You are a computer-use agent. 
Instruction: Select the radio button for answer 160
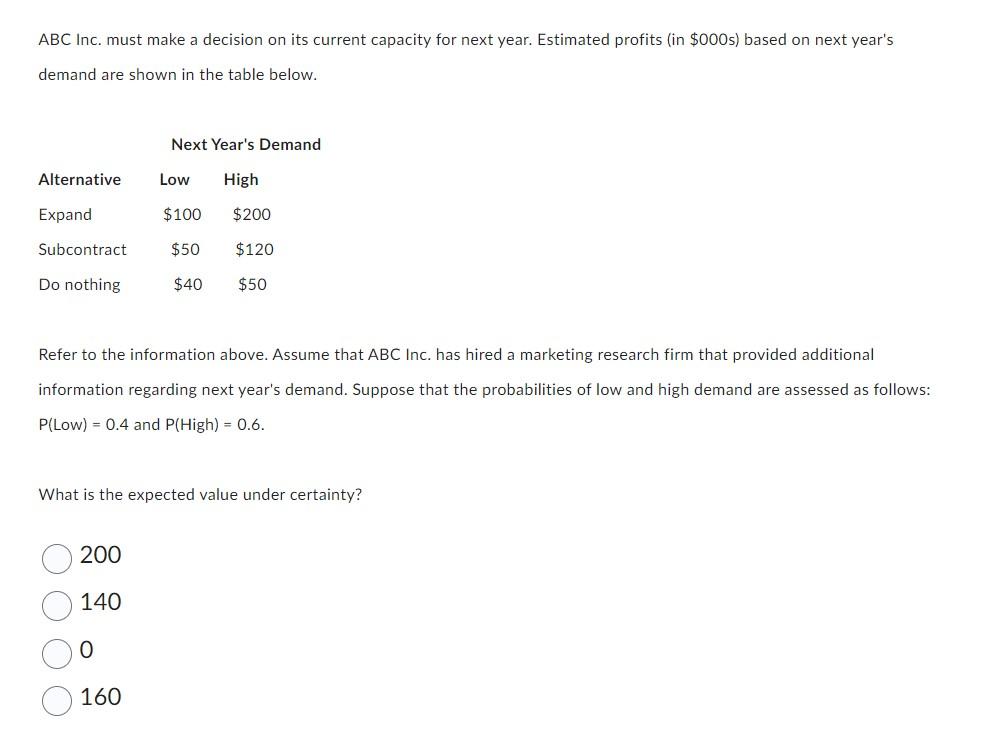click(x=57, y=701)
